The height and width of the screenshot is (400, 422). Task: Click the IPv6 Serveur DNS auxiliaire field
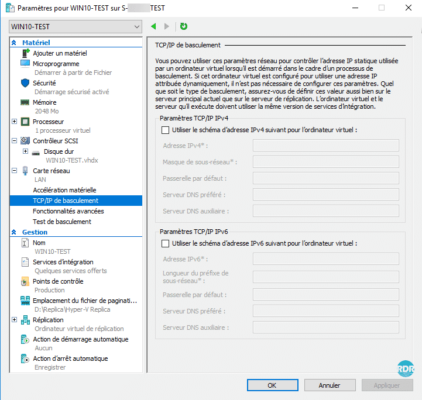click(326, 327)
